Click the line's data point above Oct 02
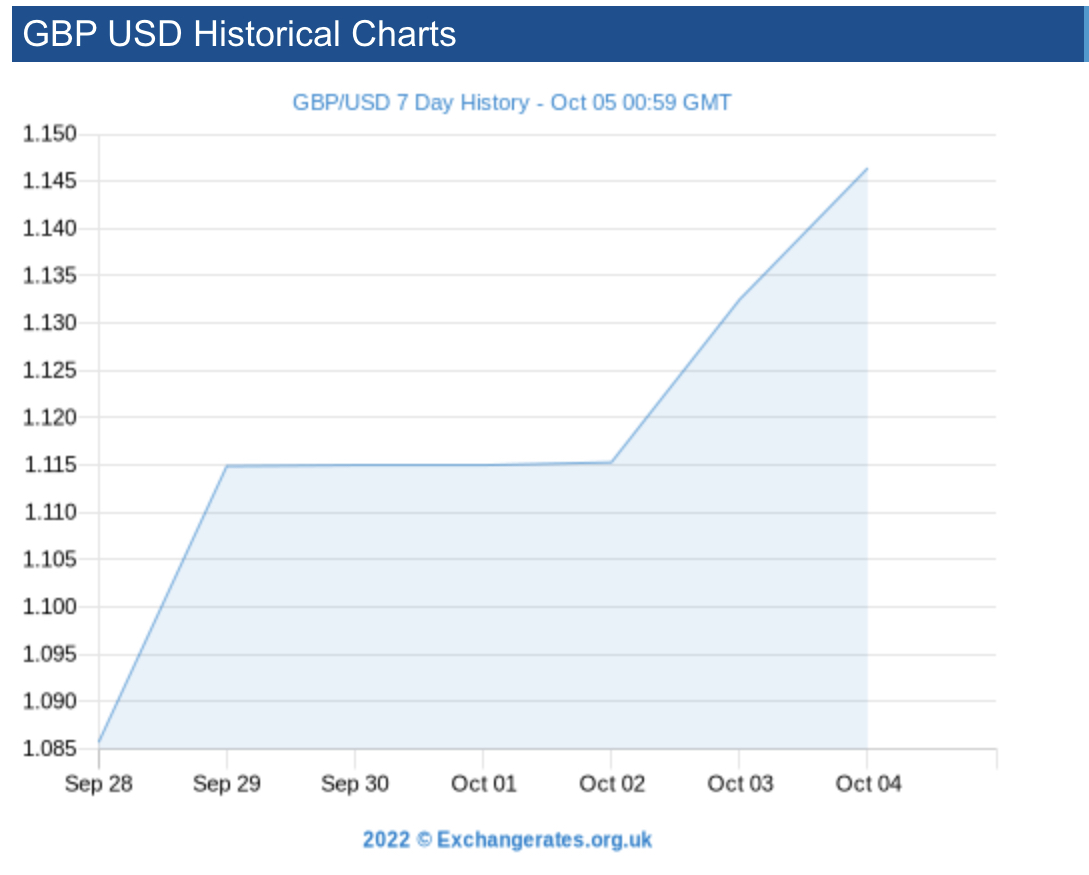 pos(611,462)
